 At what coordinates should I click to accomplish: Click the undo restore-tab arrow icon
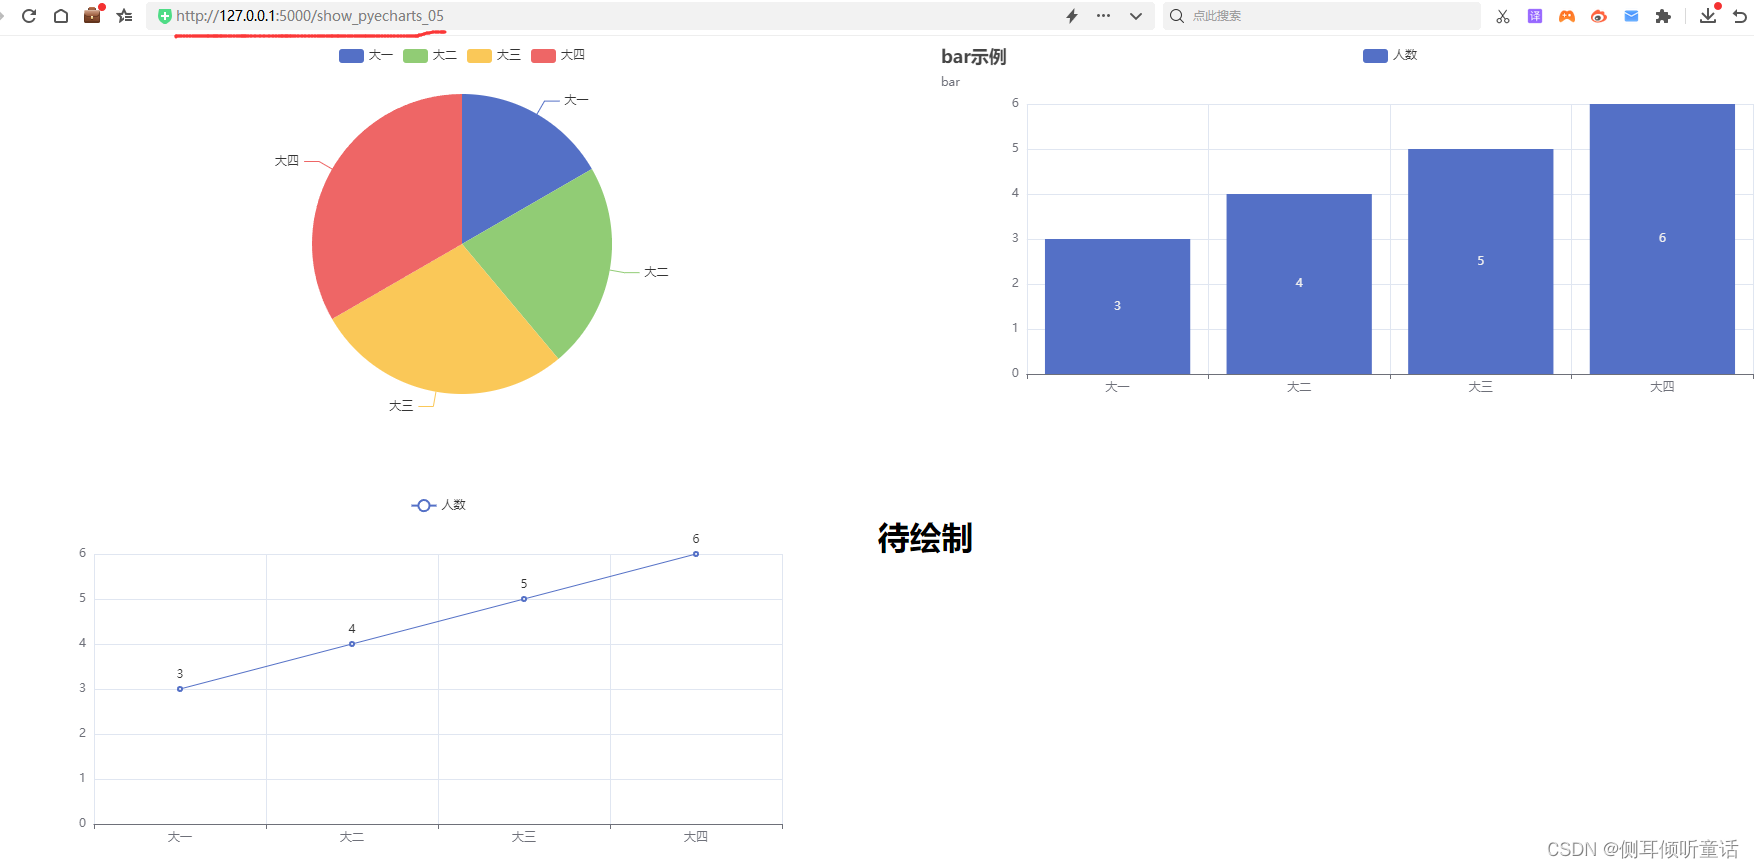tap(1740, 16)
